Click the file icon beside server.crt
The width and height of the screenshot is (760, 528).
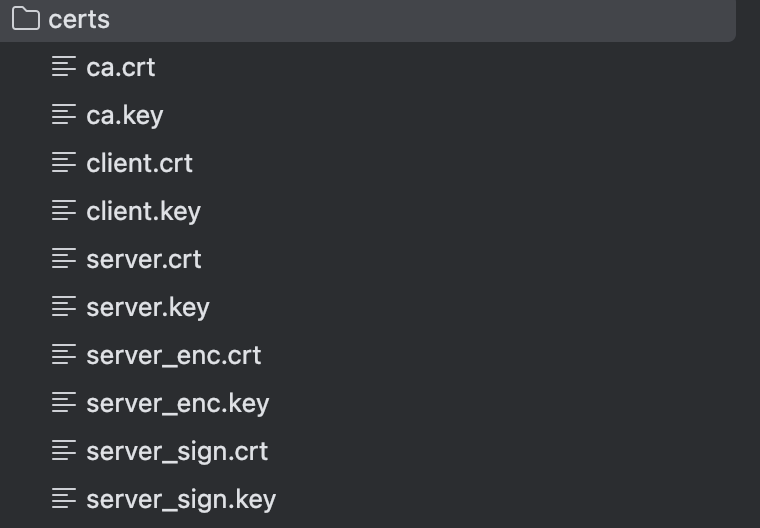pyautogui.click(x=64, y=259)
